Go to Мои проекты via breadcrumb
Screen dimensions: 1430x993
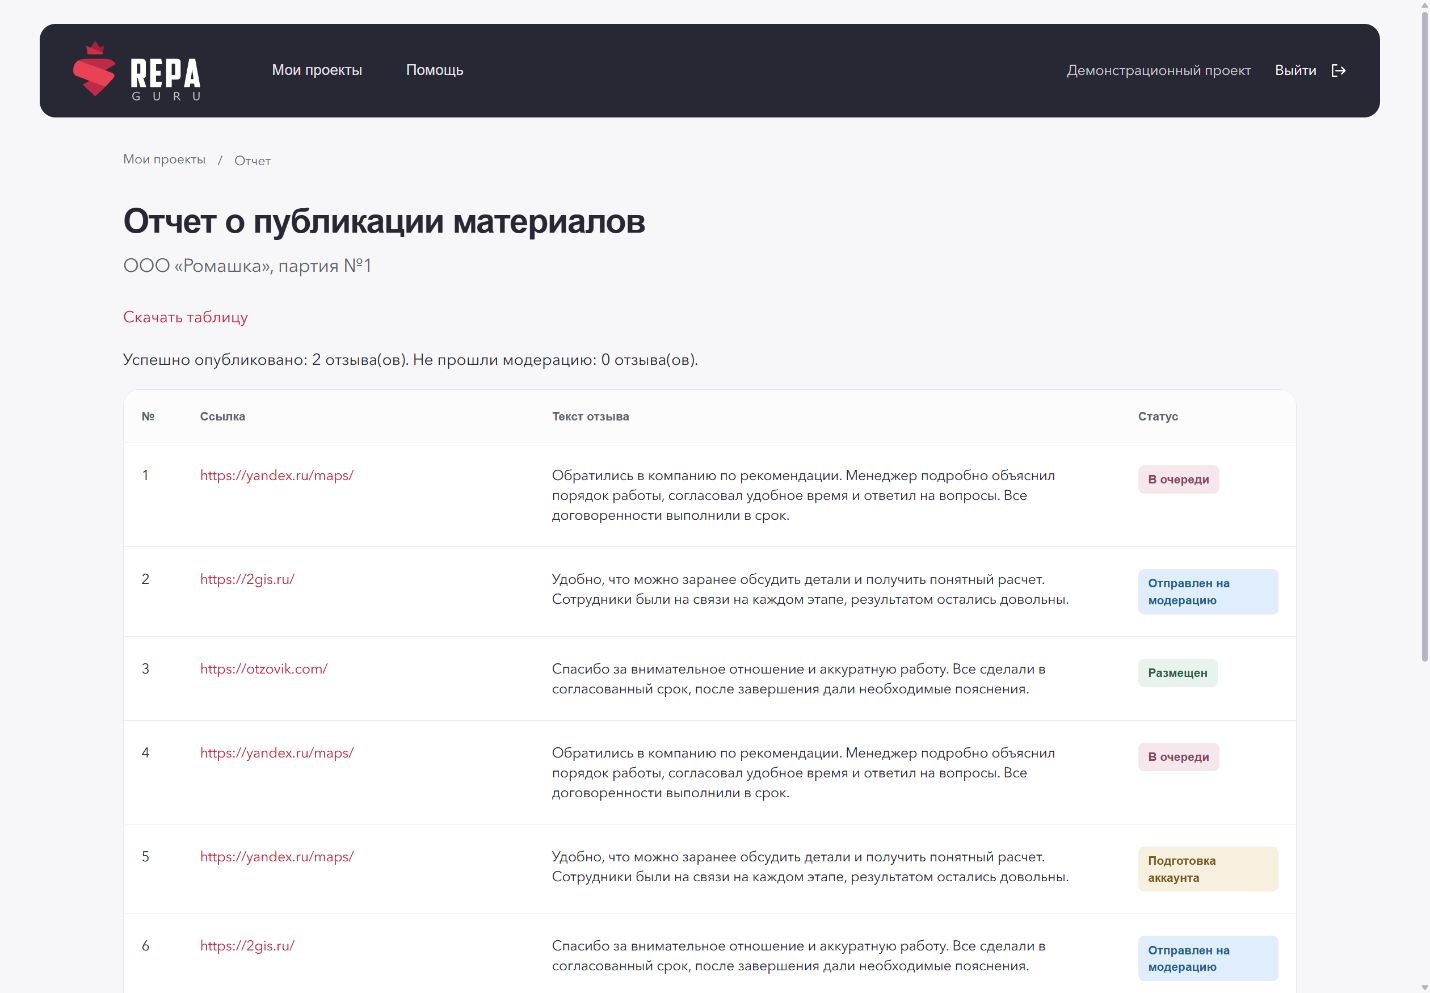coord(164,160)
